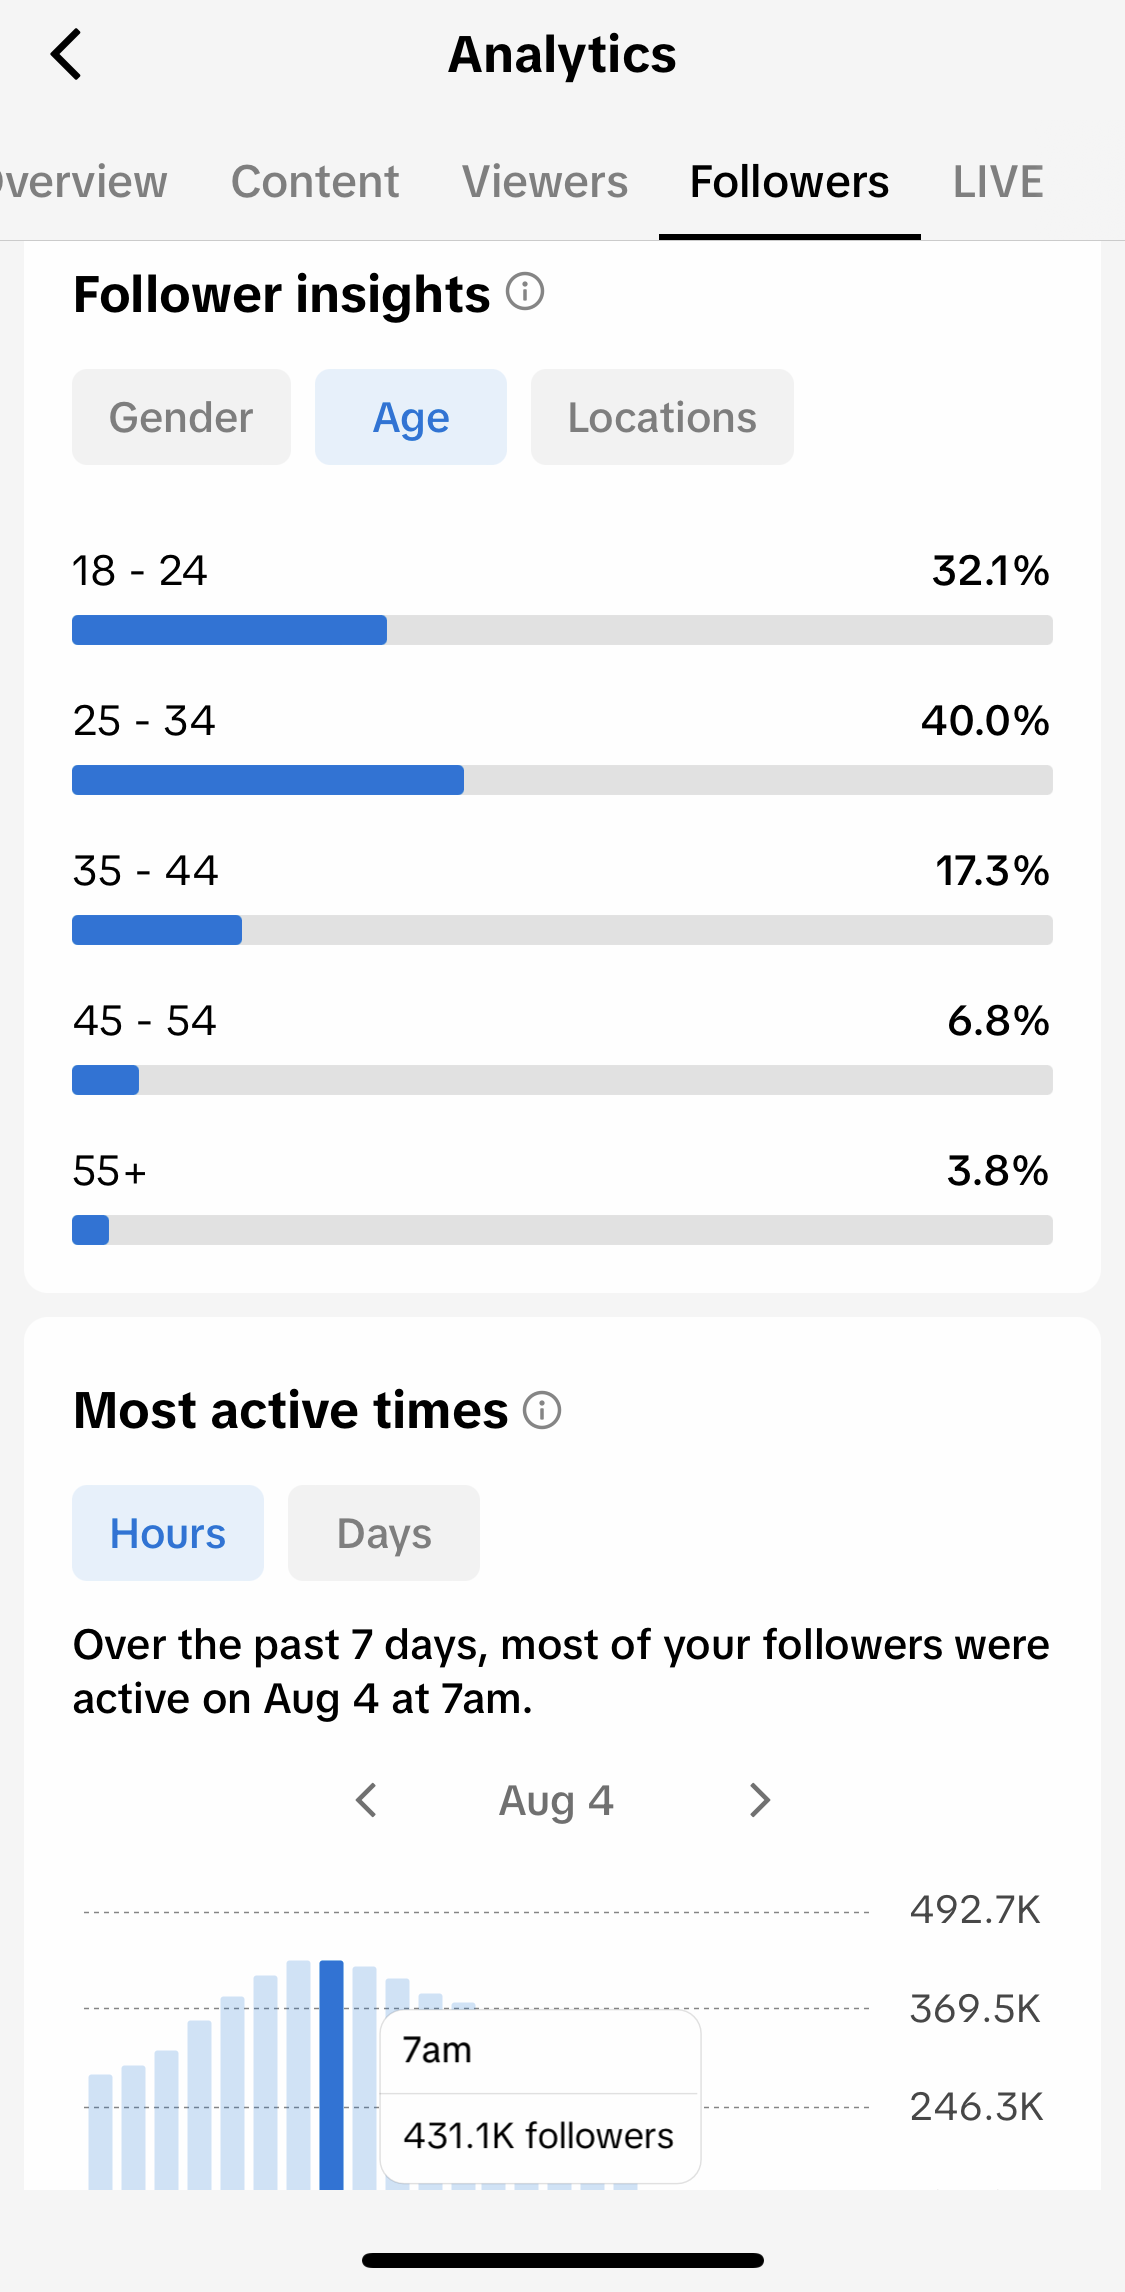Viewport: 1125px width, 2292px height.
Task: Open the Overview tab
Action: click(x=84, y=182)
